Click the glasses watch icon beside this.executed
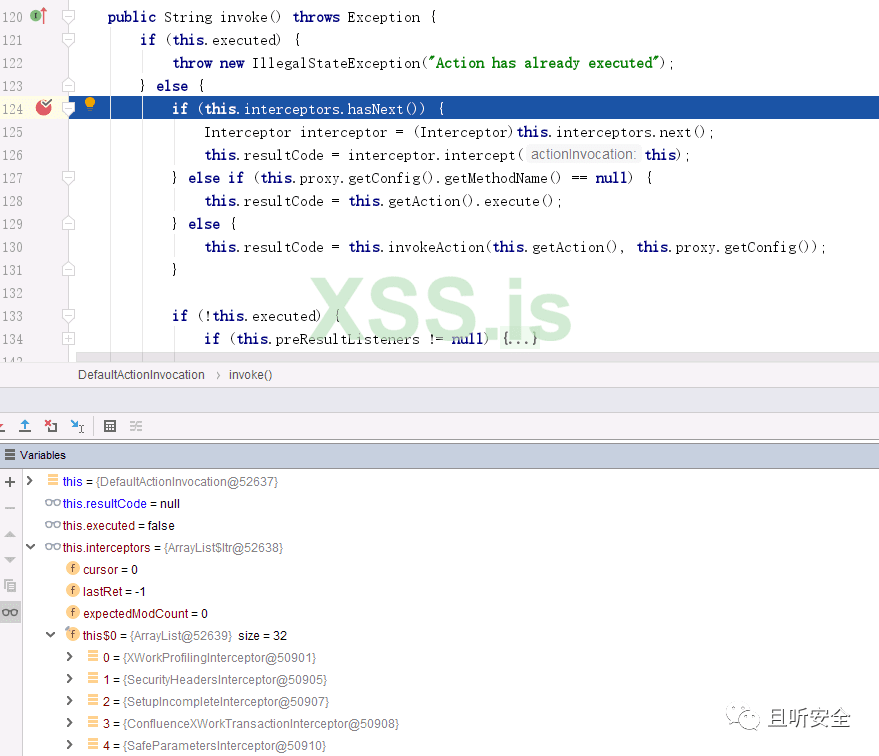The width and height of the screenshot is (879, 756). coord(53,525)
